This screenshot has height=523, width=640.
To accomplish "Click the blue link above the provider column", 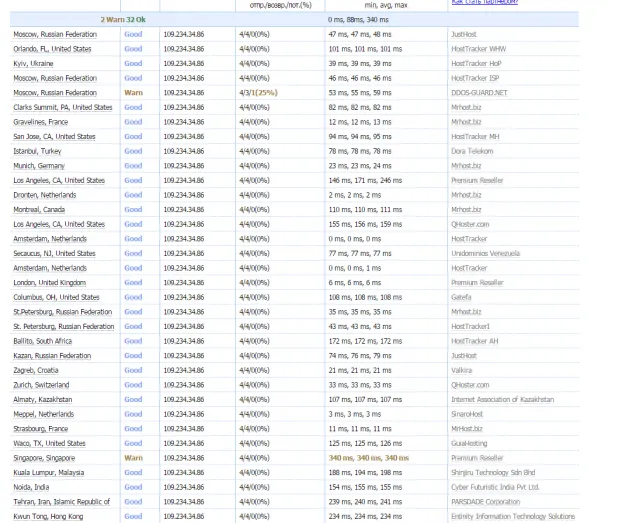I will [x=484, y=2].
